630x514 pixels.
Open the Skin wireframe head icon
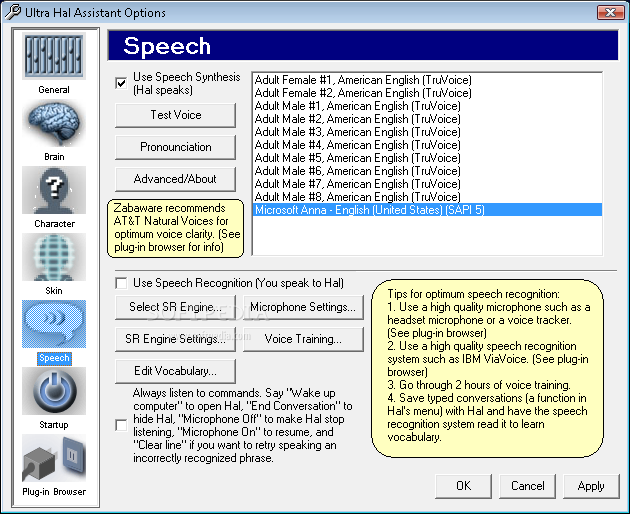click(x=54, y=257)
